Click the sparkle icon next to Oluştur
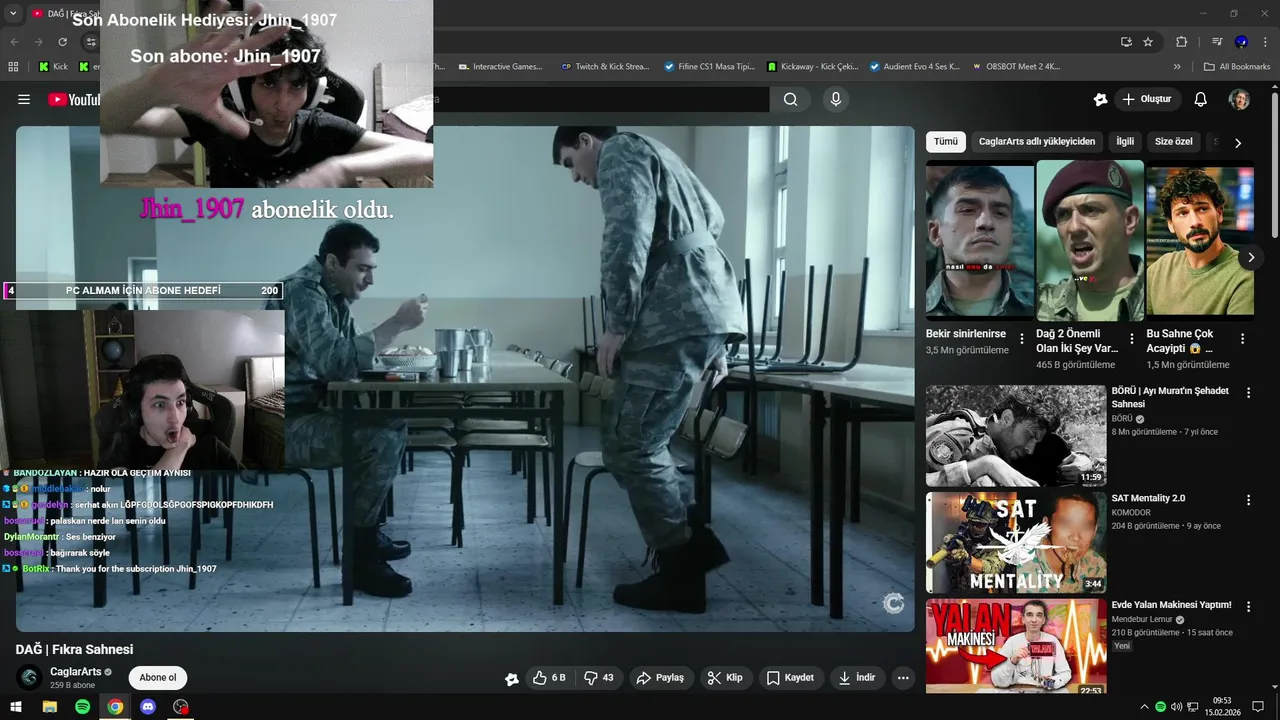The image size is (1280, 720). click(x=1101, y=99)
